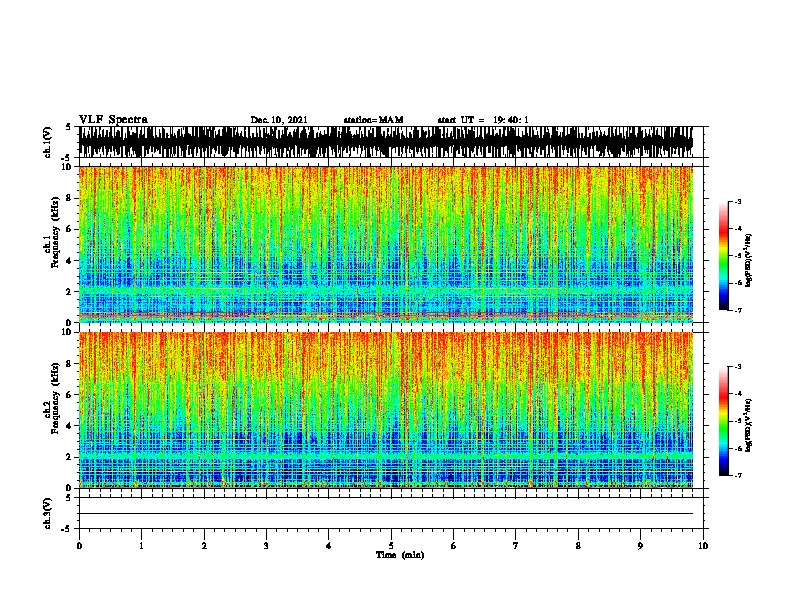Click tick label "1" on the Time axis
The width and height of the screenshot is (792, 612).
click(x=141, y=546)
